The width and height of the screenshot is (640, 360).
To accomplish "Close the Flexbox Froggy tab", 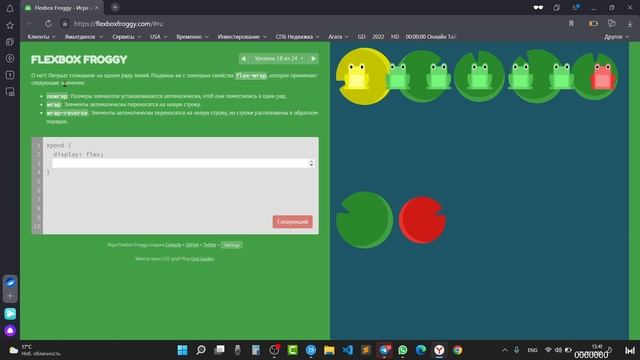I will click(97, 8).
